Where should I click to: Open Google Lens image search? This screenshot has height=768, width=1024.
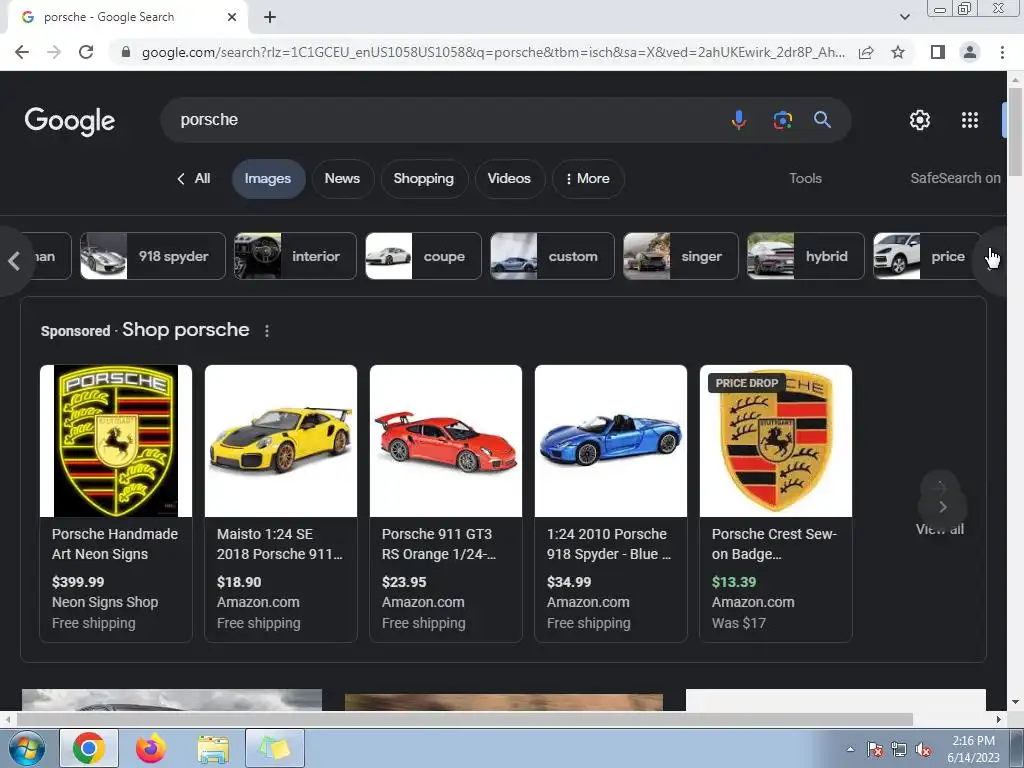click(x=782, y=120)
